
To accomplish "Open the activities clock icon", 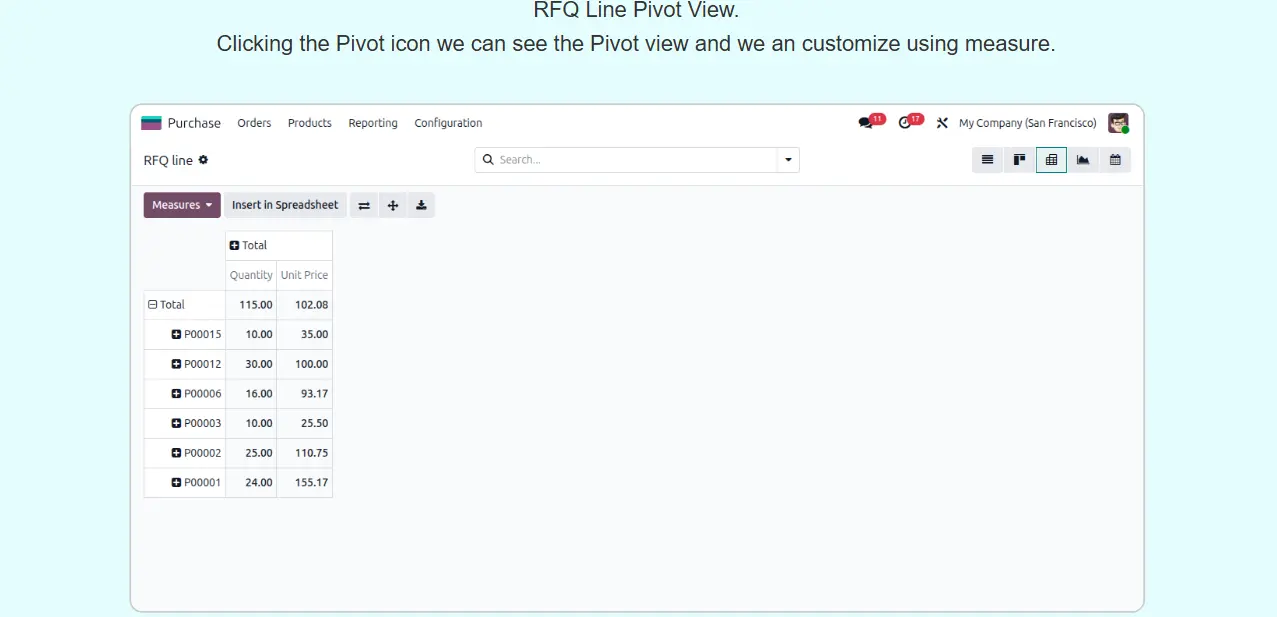I will pos(906,123).
